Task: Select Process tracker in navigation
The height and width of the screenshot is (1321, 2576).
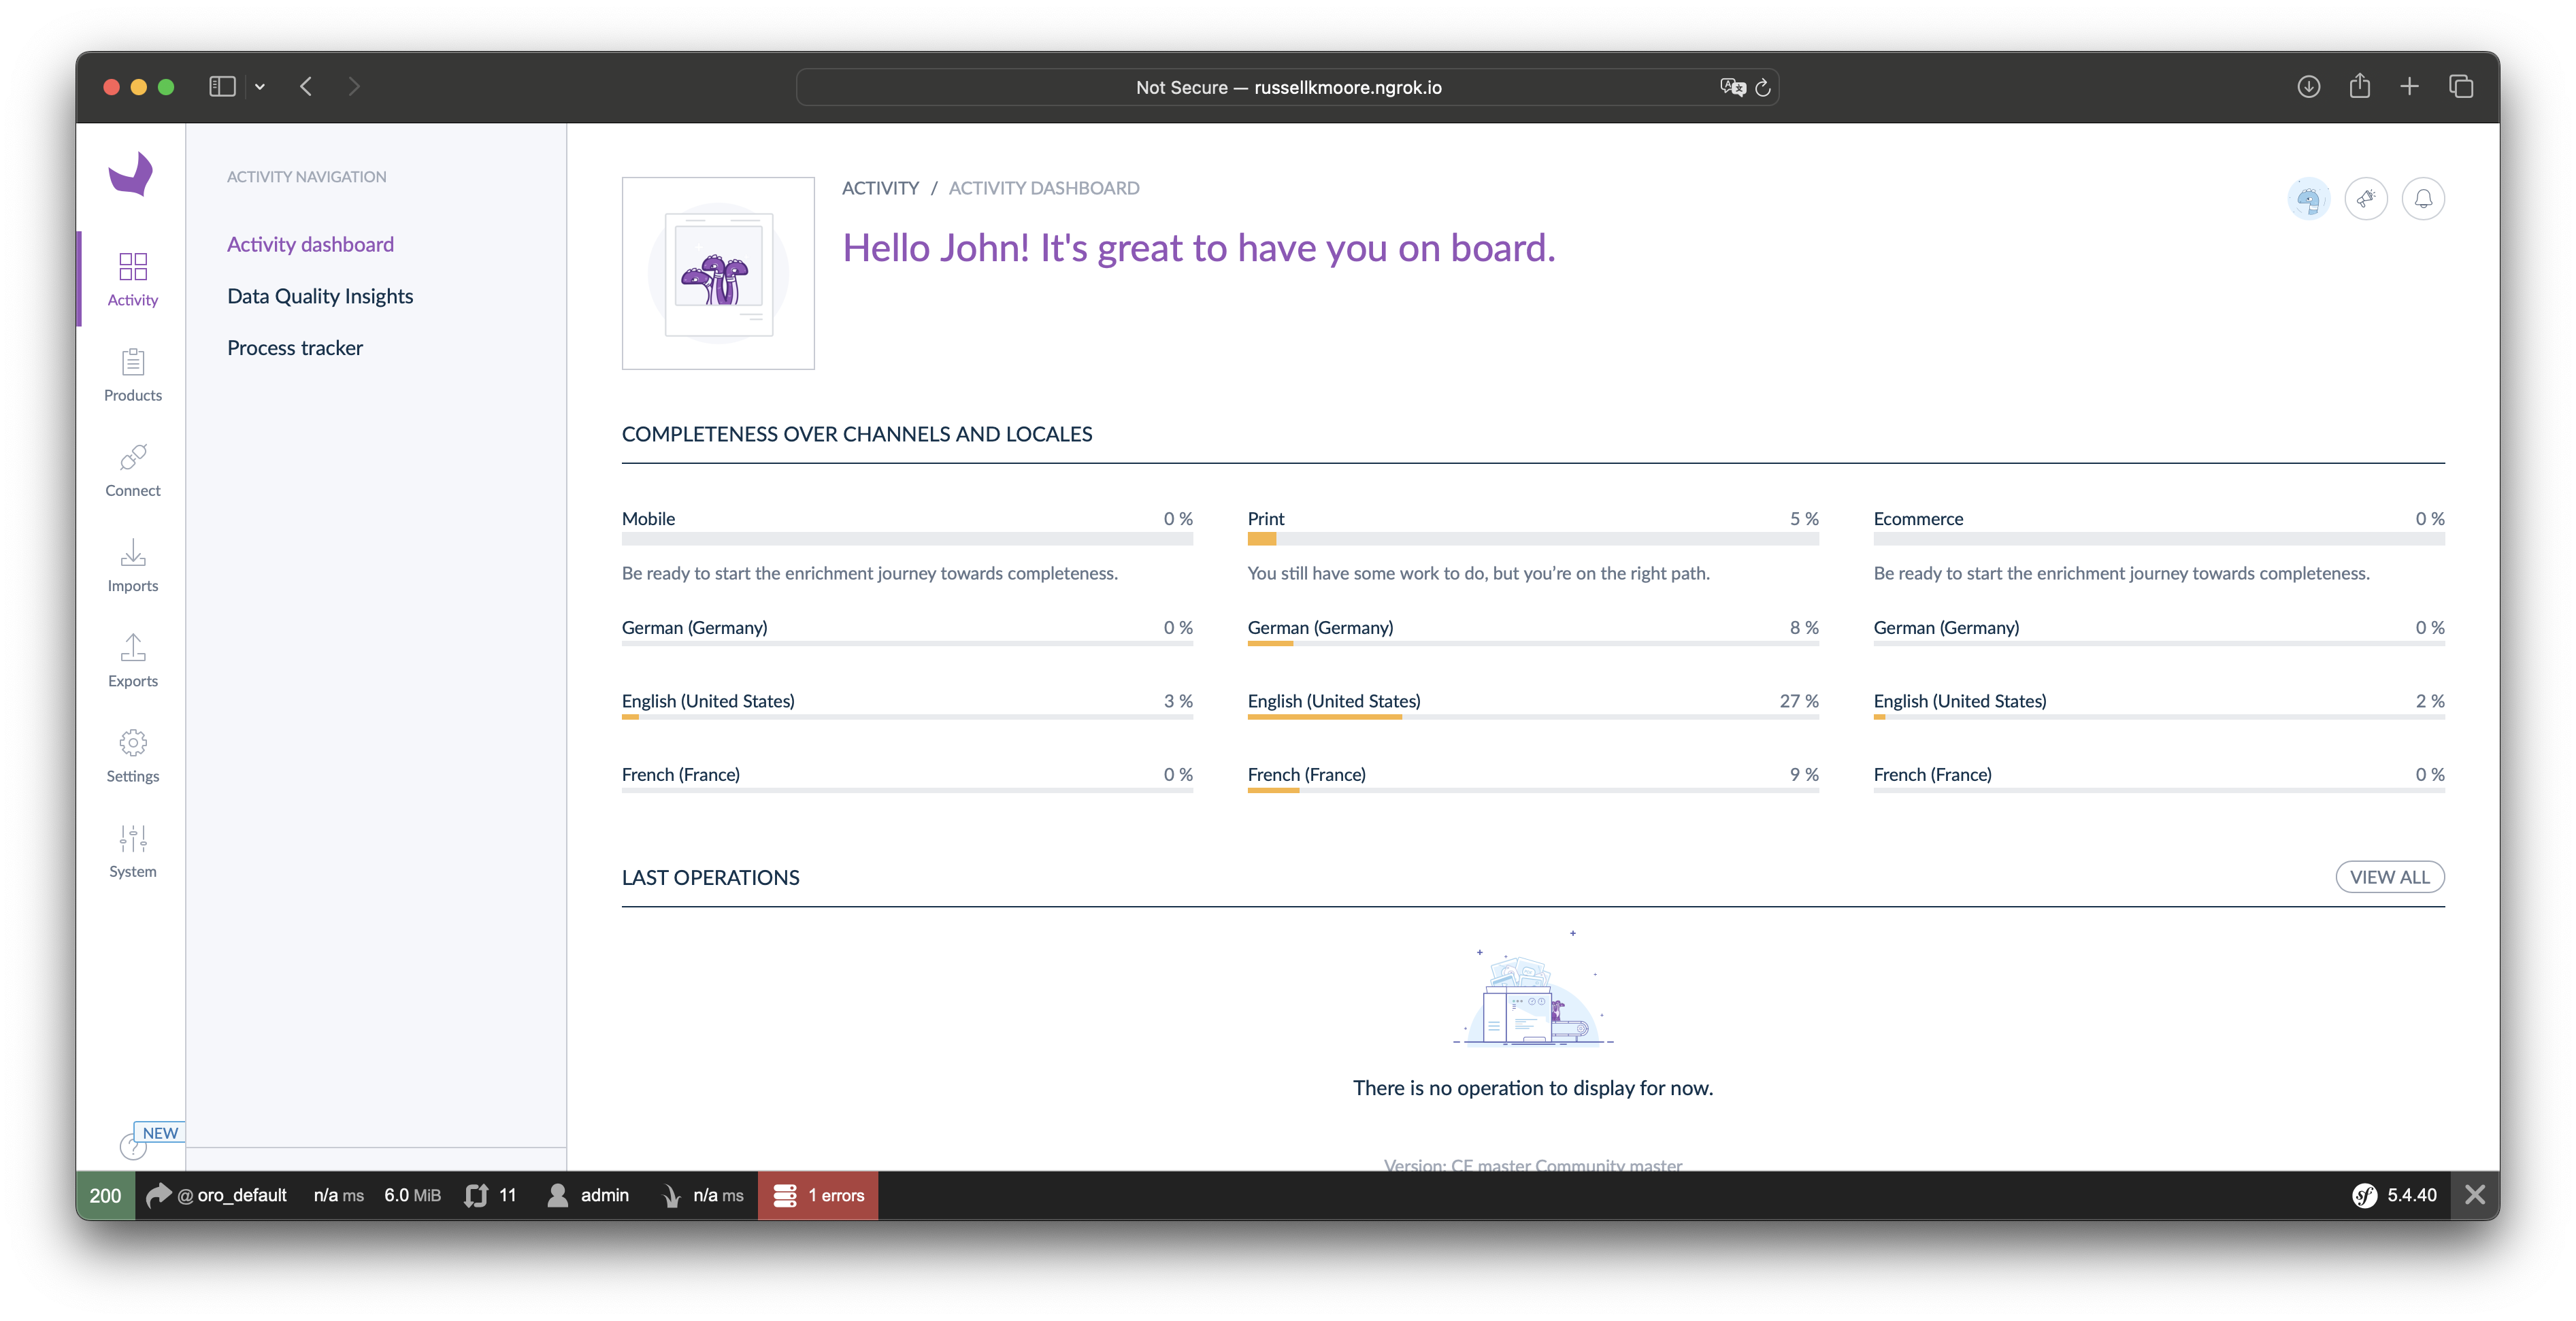Action: coord(295,348)
